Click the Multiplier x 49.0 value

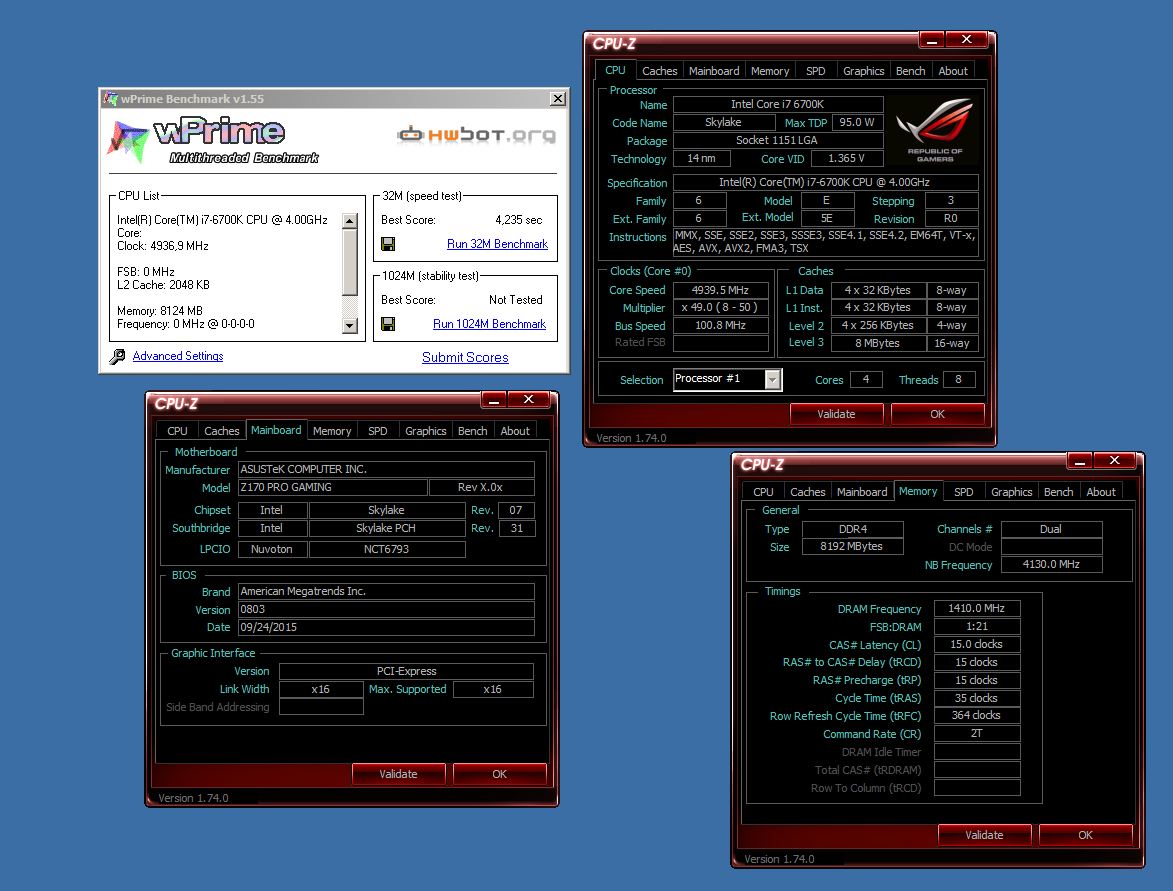(x=720, y=307)
